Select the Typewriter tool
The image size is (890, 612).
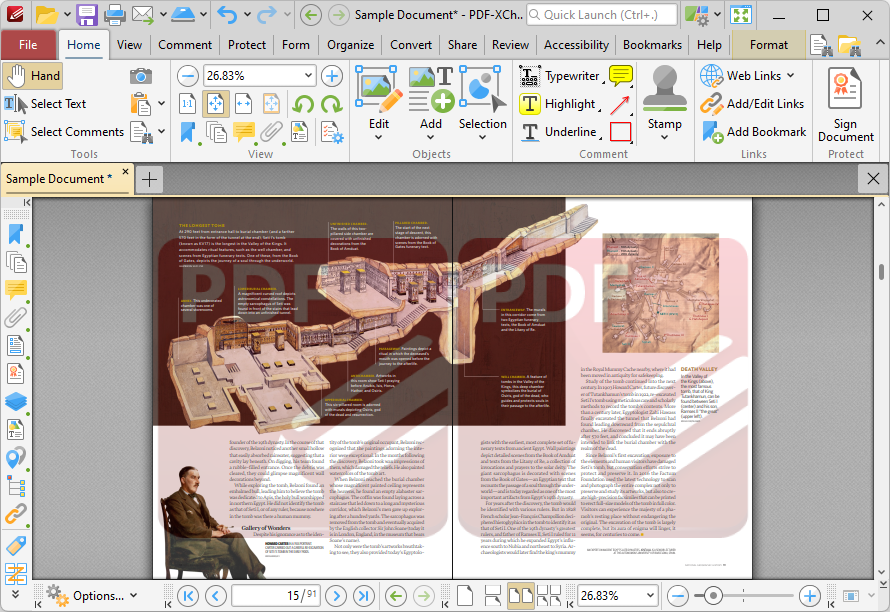click(x=560, y=76)
